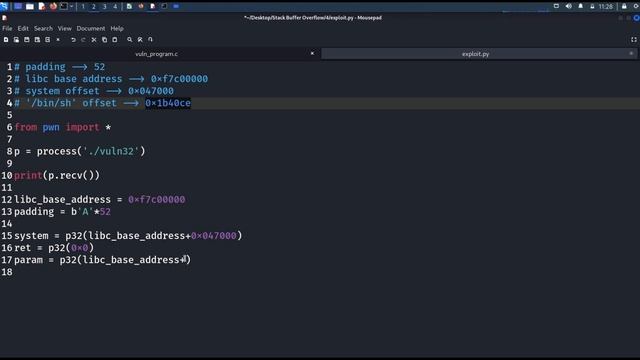Paste clipboard with toolbar icon

(x=115, y=40)
